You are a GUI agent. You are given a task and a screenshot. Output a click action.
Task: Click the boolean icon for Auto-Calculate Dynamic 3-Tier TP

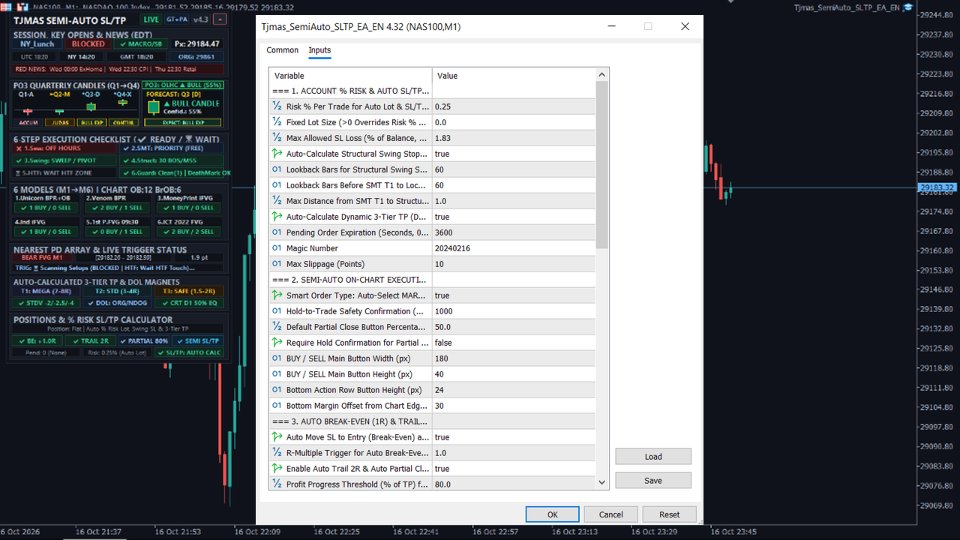click(277, 217)
